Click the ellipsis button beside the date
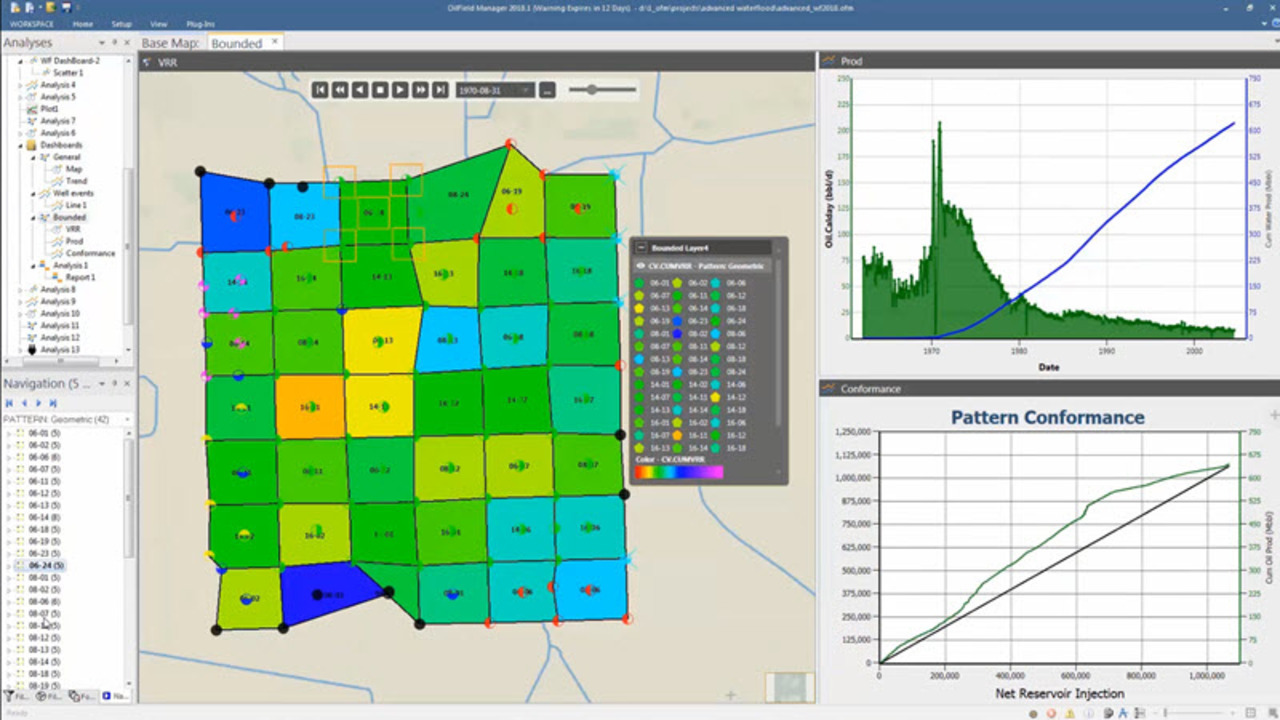 [x=547, y=90]
